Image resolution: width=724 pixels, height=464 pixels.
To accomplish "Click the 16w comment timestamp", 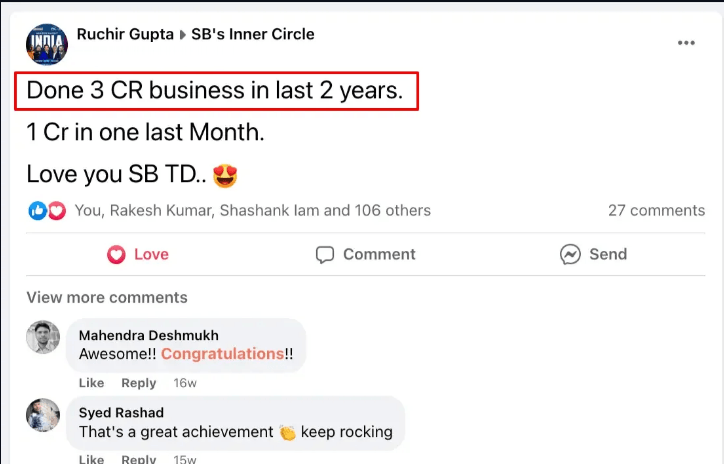I will click(184, 383).
